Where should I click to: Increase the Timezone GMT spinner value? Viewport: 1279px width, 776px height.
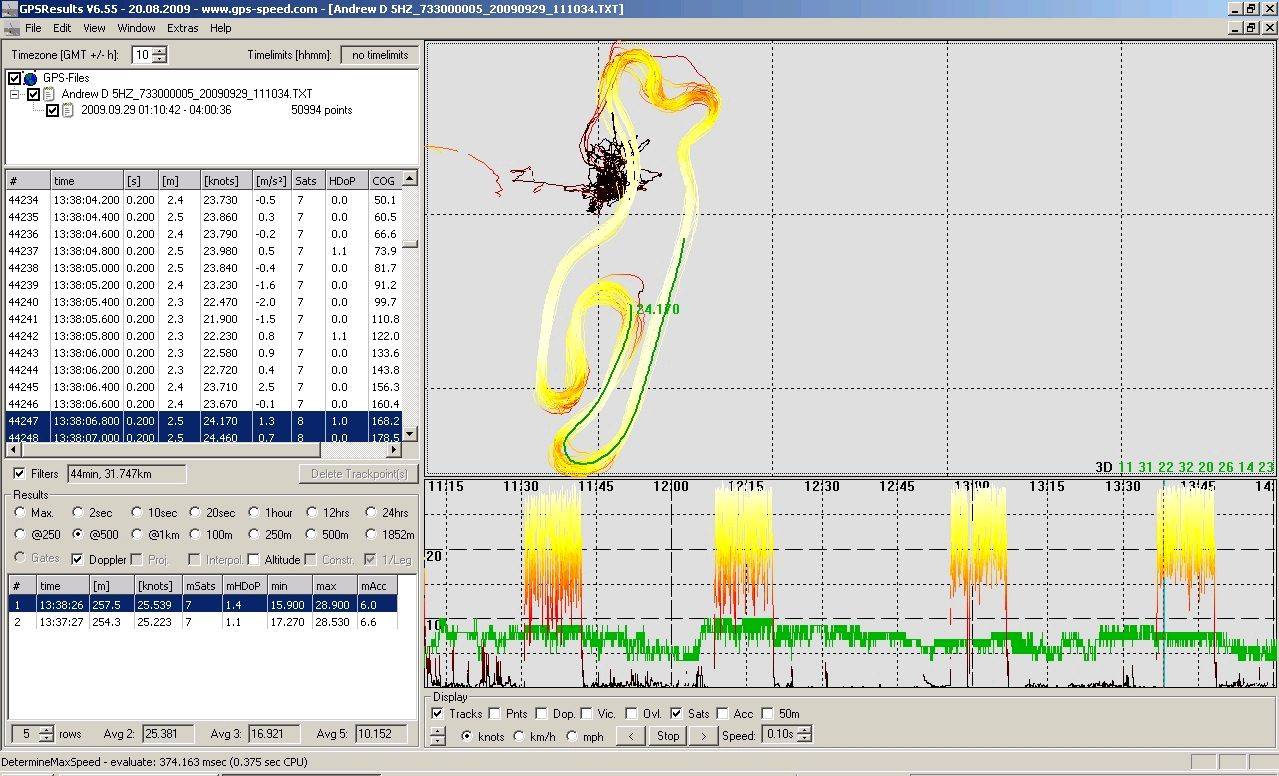160,51
